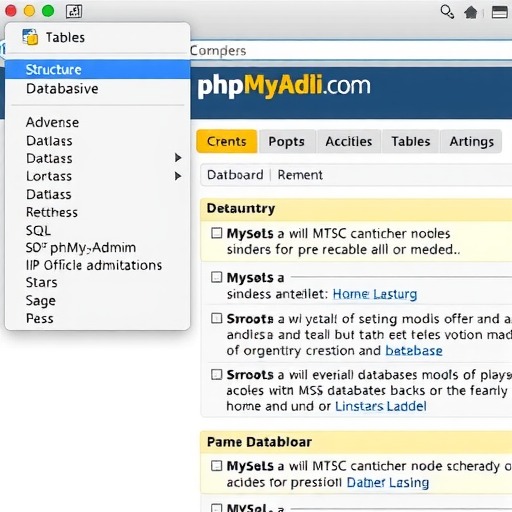Click the 'Pame Databloar' section heading
The height and width of the screenshot is (512, 512).
259,442
